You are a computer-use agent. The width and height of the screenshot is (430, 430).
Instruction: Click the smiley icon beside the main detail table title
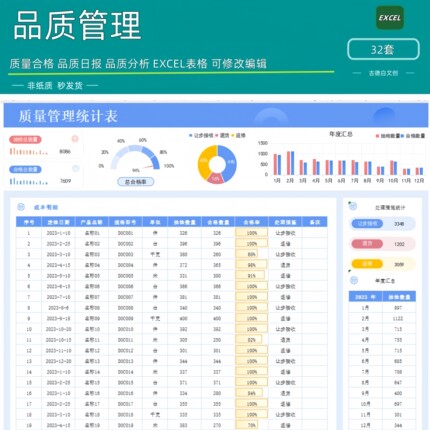pyautogui.click(x=21, y=207)
